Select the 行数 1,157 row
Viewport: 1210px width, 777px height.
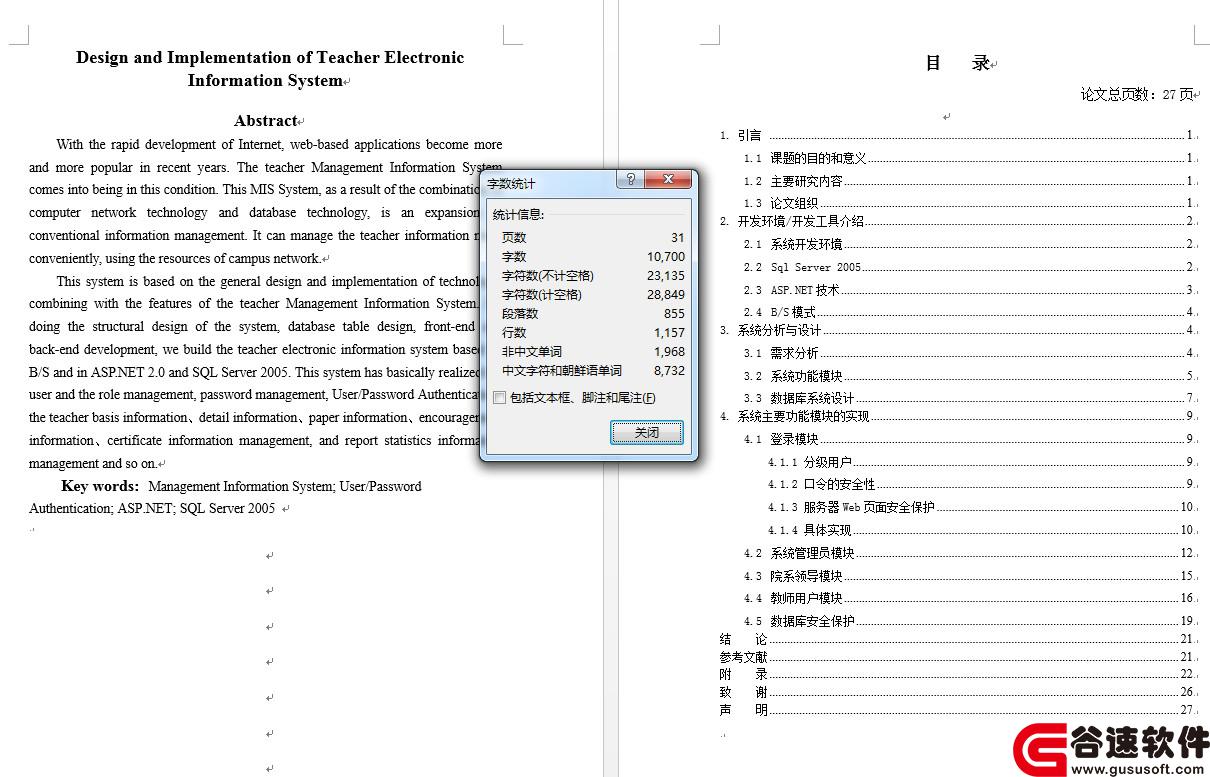click(x=593, y=332)
